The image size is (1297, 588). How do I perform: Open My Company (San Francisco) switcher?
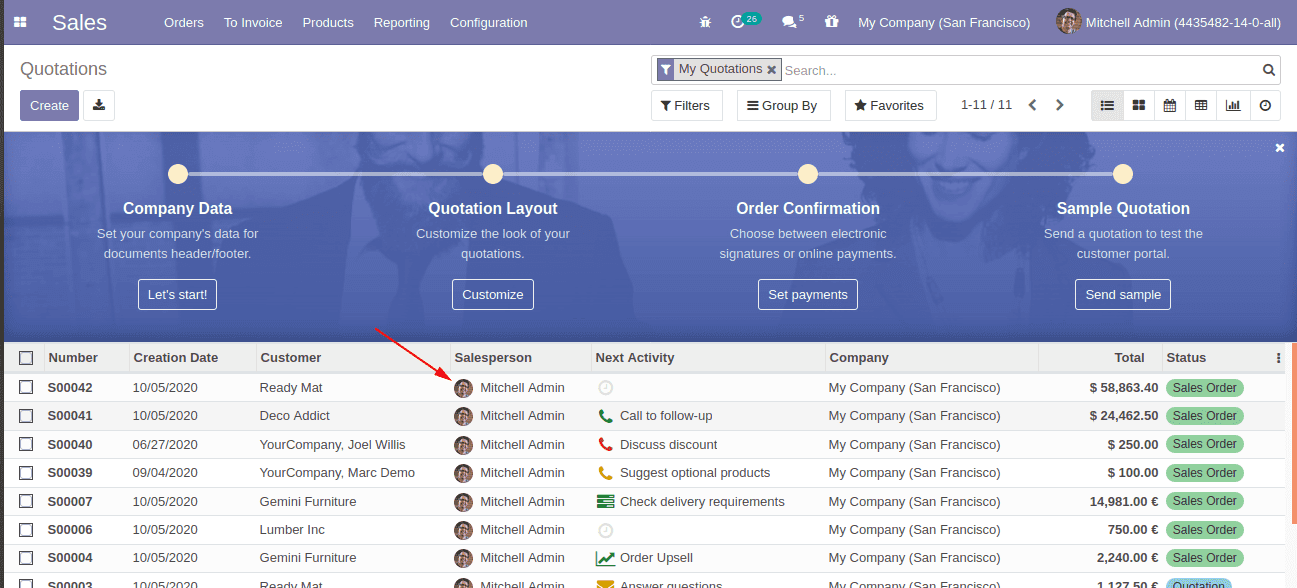pos(944,22)
